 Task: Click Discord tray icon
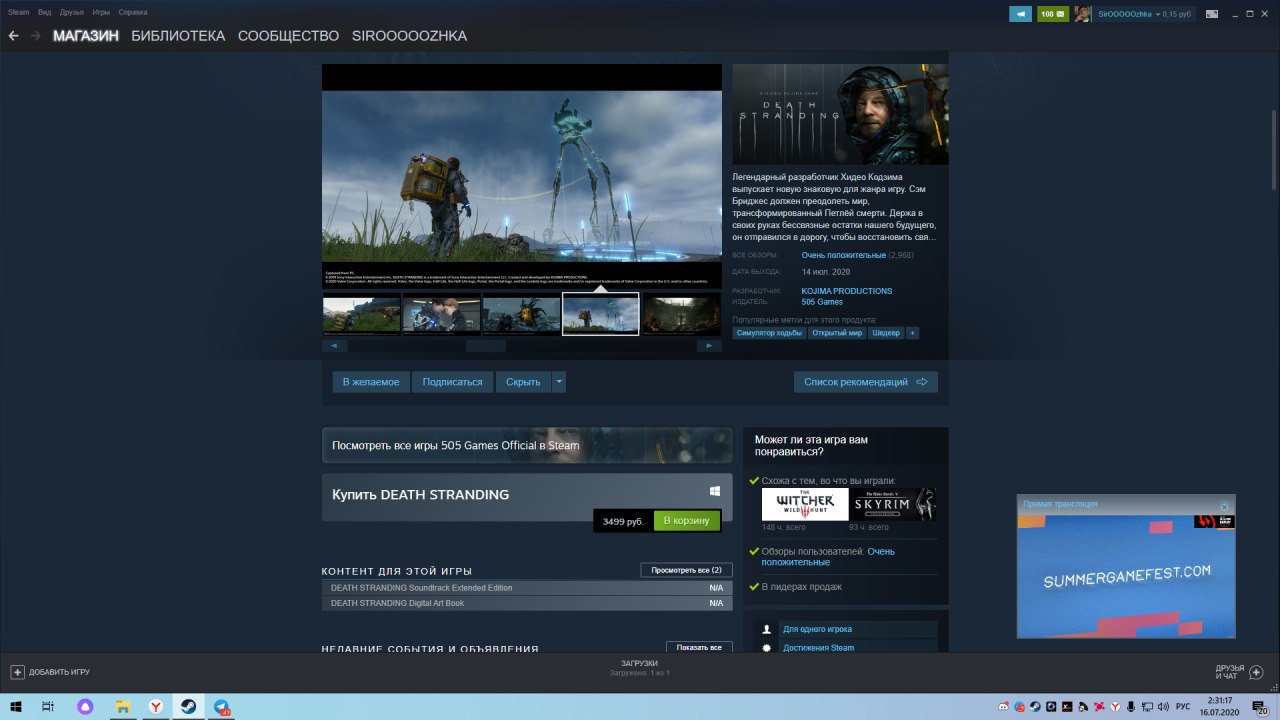click(x=1003, y=706)
